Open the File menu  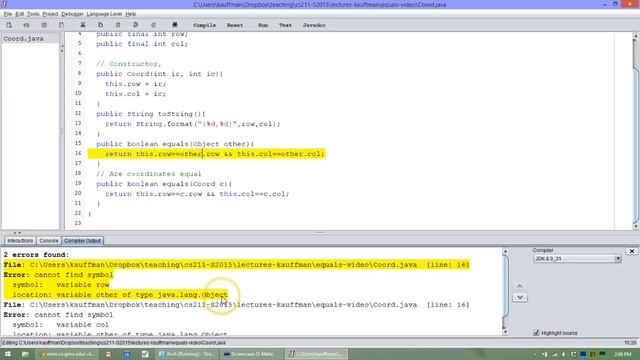coord(8,14)
